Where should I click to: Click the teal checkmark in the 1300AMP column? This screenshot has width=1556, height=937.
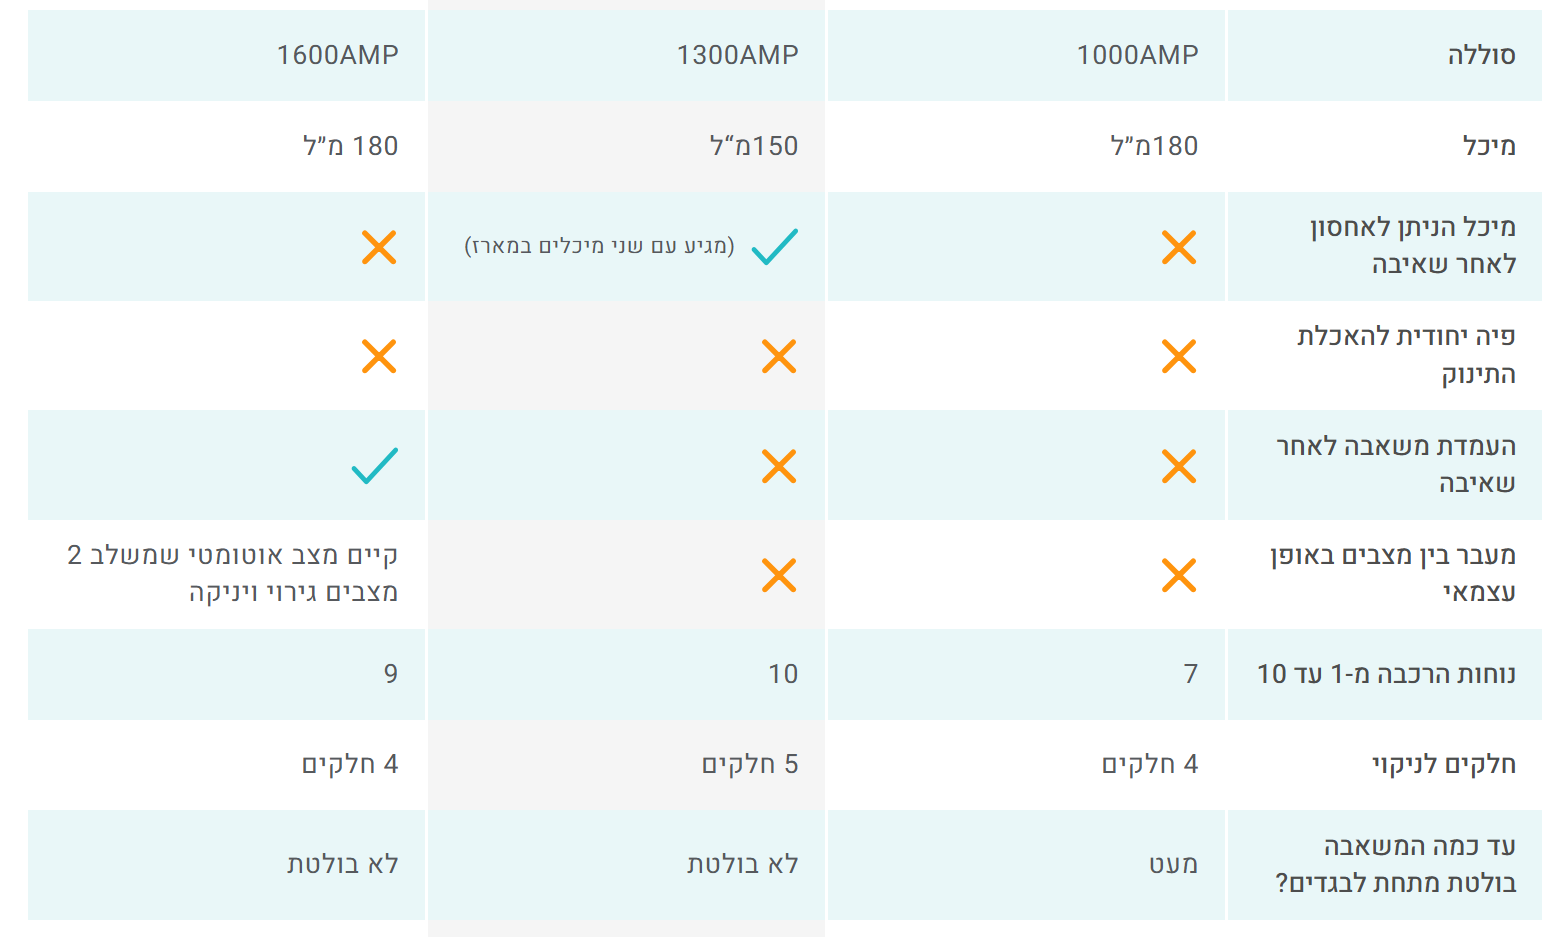(x=775, y=247)
